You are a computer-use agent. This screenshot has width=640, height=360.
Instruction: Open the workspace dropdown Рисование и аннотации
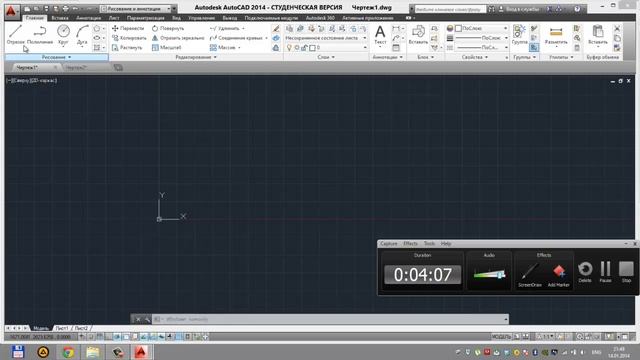pyautogui.click(x=138, y=9)
